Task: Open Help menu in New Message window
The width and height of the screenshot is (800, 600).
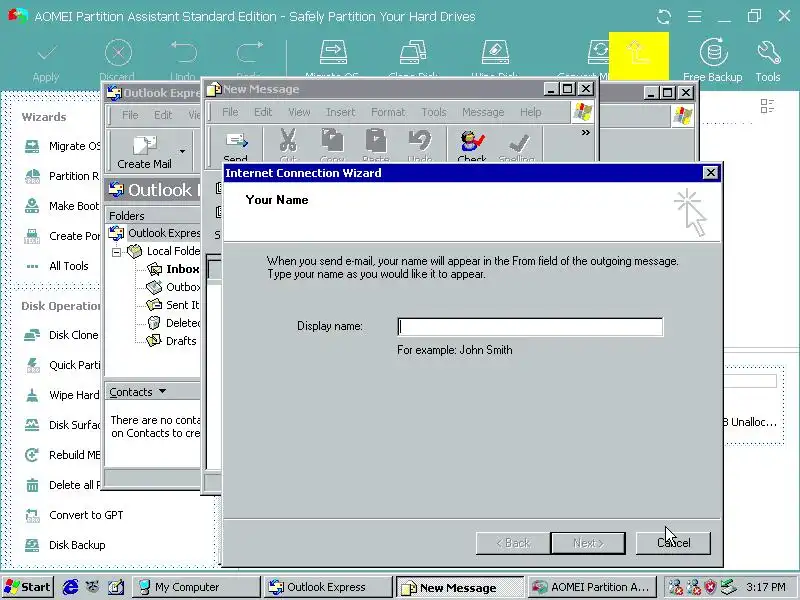Action: click(531, 112)
